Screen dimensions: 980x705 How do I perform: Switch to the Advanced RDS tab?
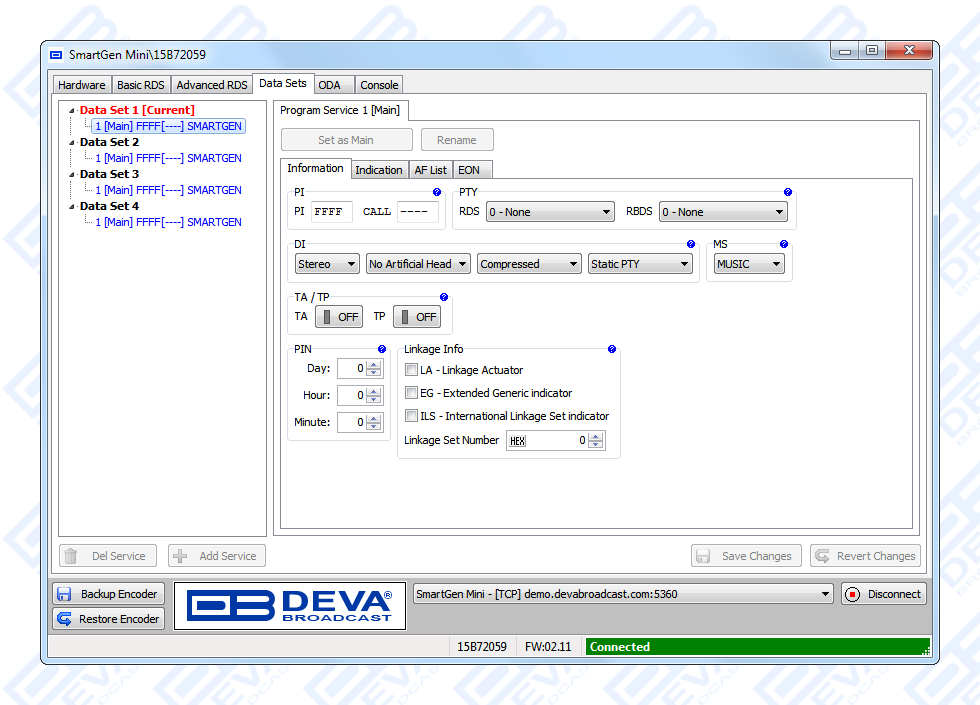[212, 85]
